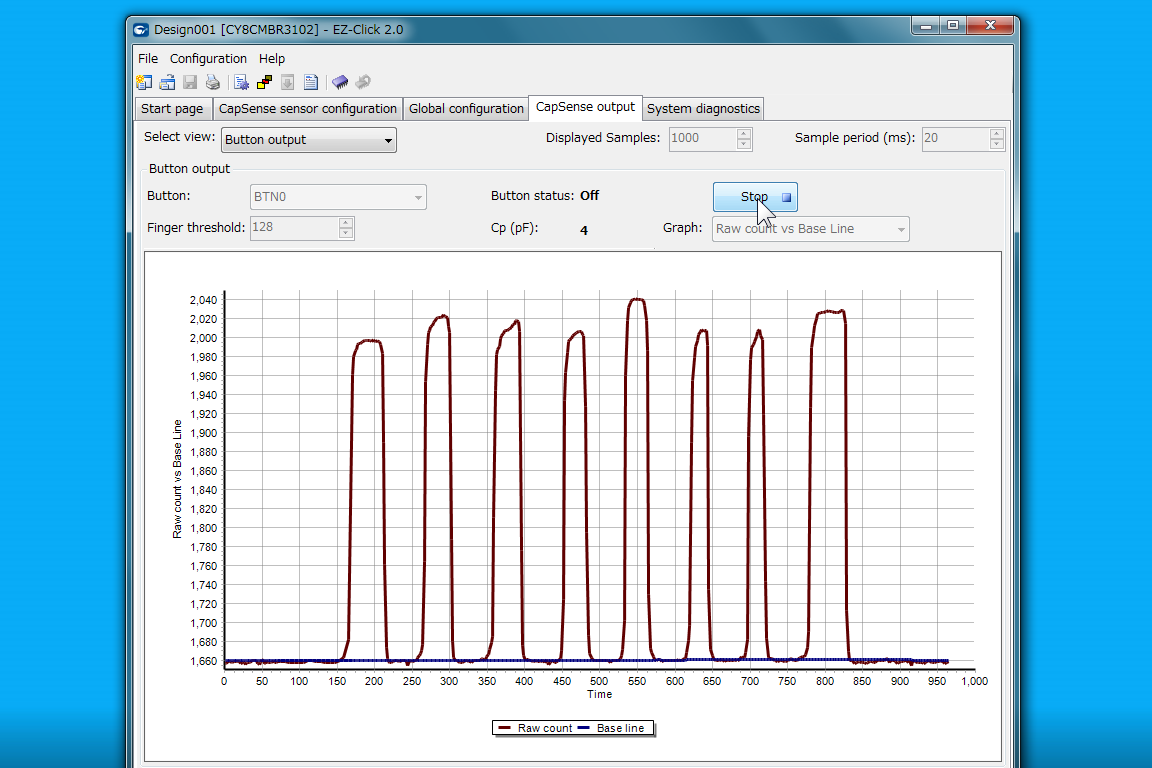1152x768 pixels.
Task: Increase Finger threshold with up arrow
Action: pos(346,223)
